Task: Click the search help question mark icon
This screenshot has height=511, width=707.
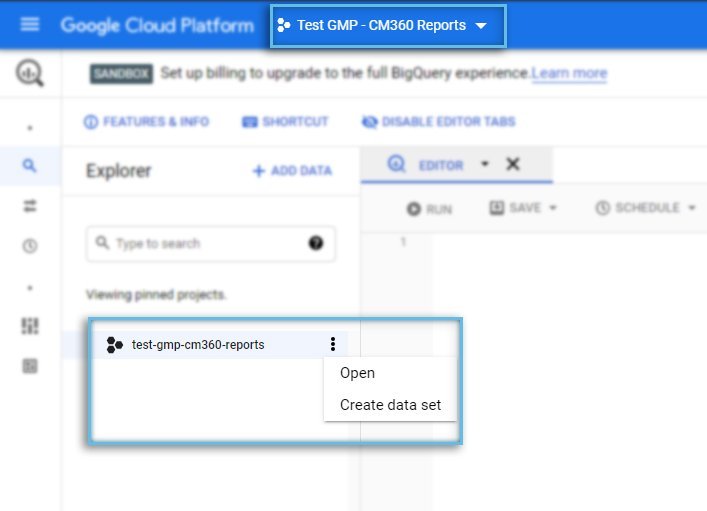Action: (x=316, y=243)
